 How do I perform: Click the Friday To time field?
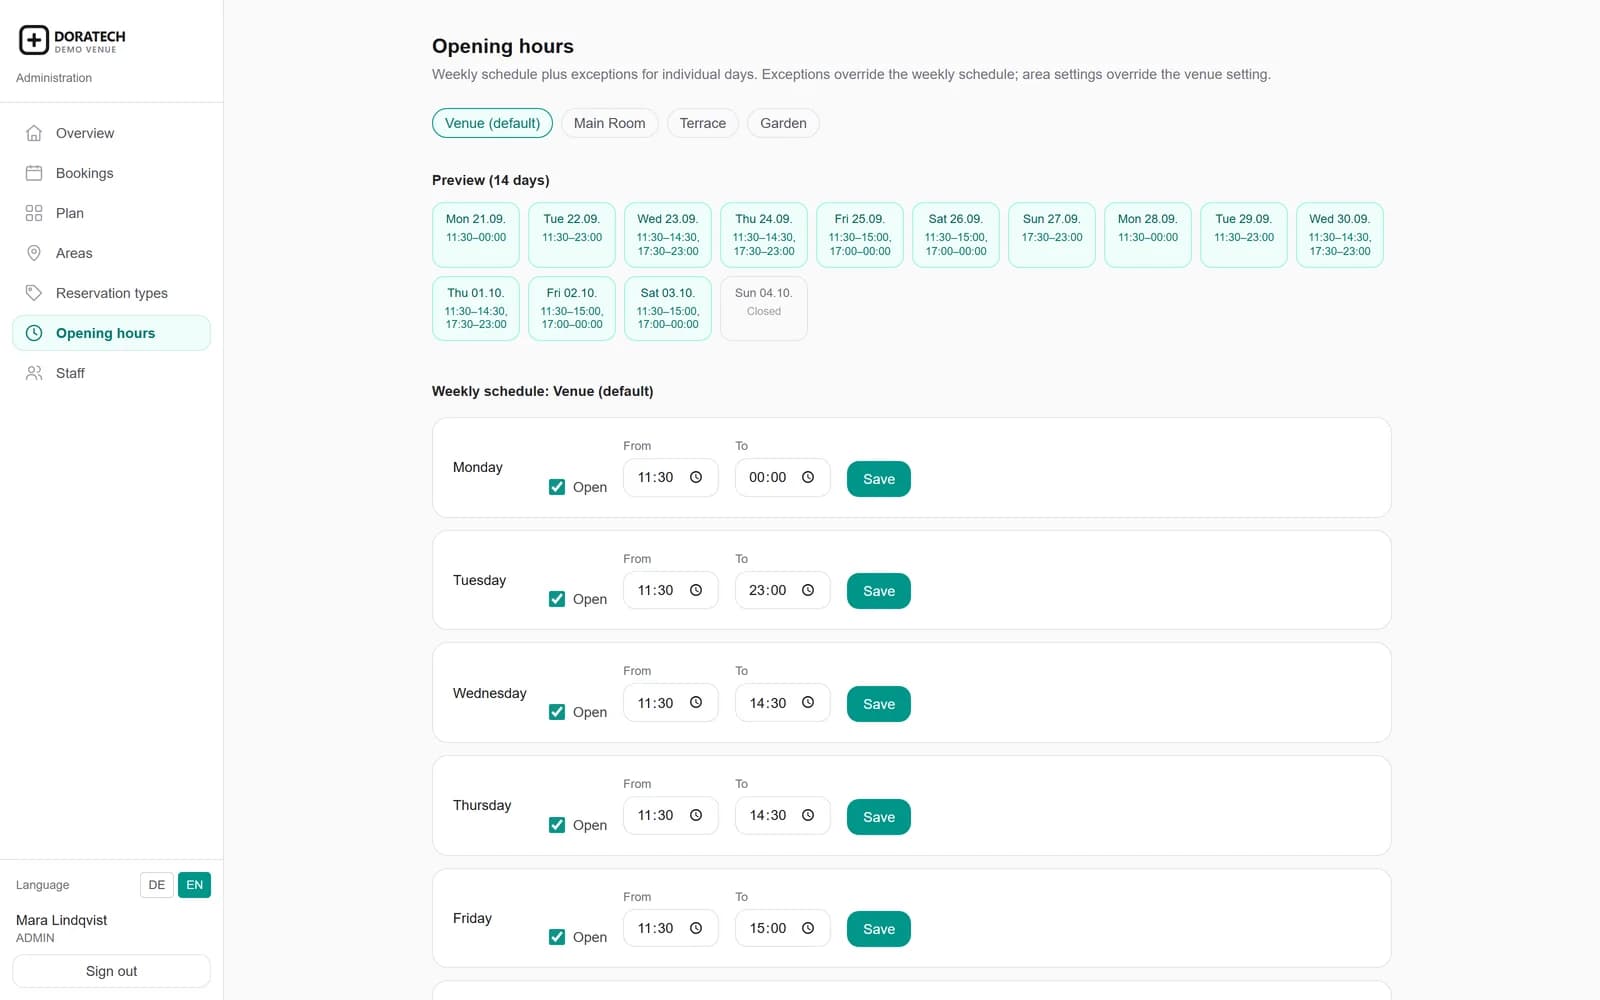[x=783, y=928]
